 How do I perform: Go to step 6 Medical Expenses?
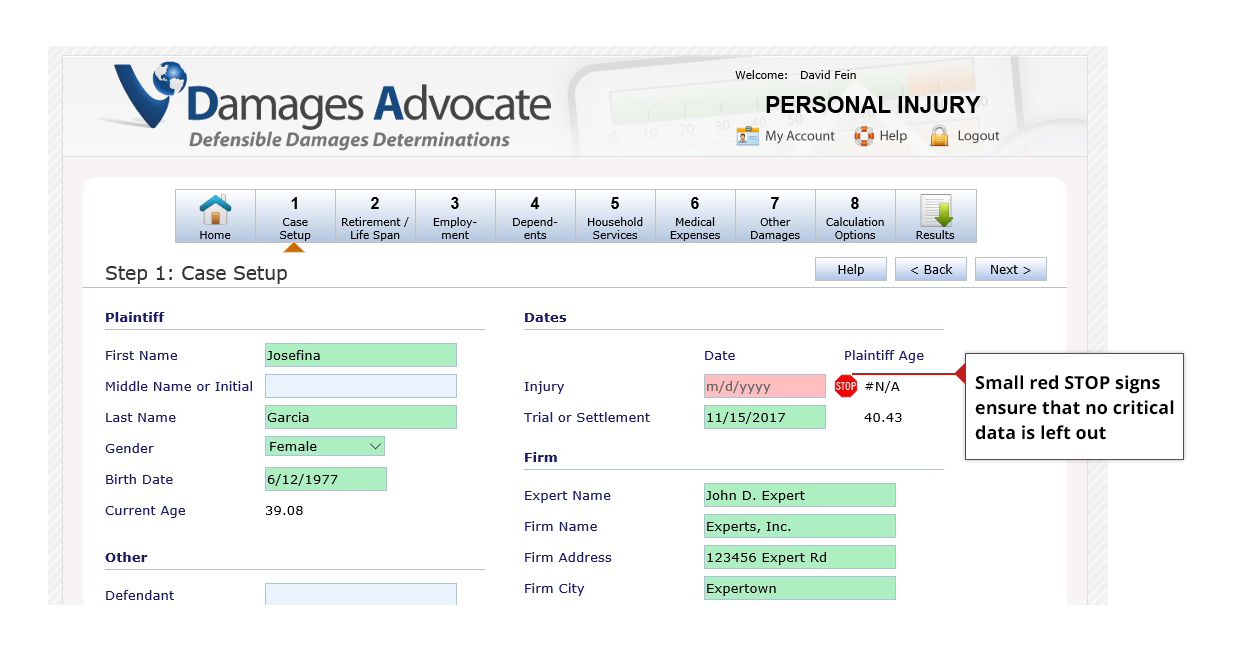[695, 216]
